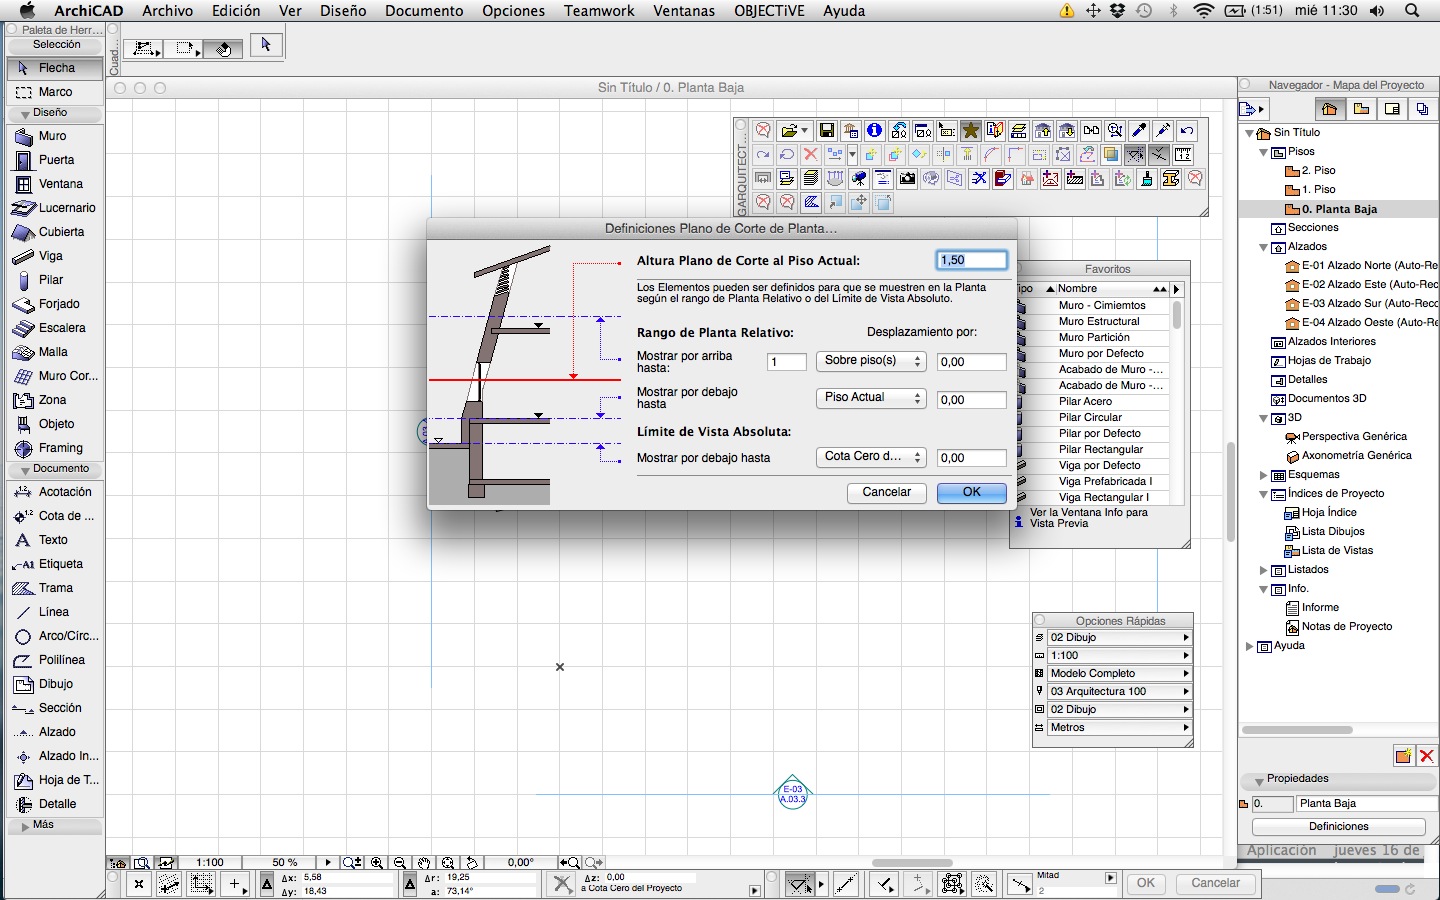Pick the Cubierta roof tool
1440x900 pixels.
tap(60, 232)
